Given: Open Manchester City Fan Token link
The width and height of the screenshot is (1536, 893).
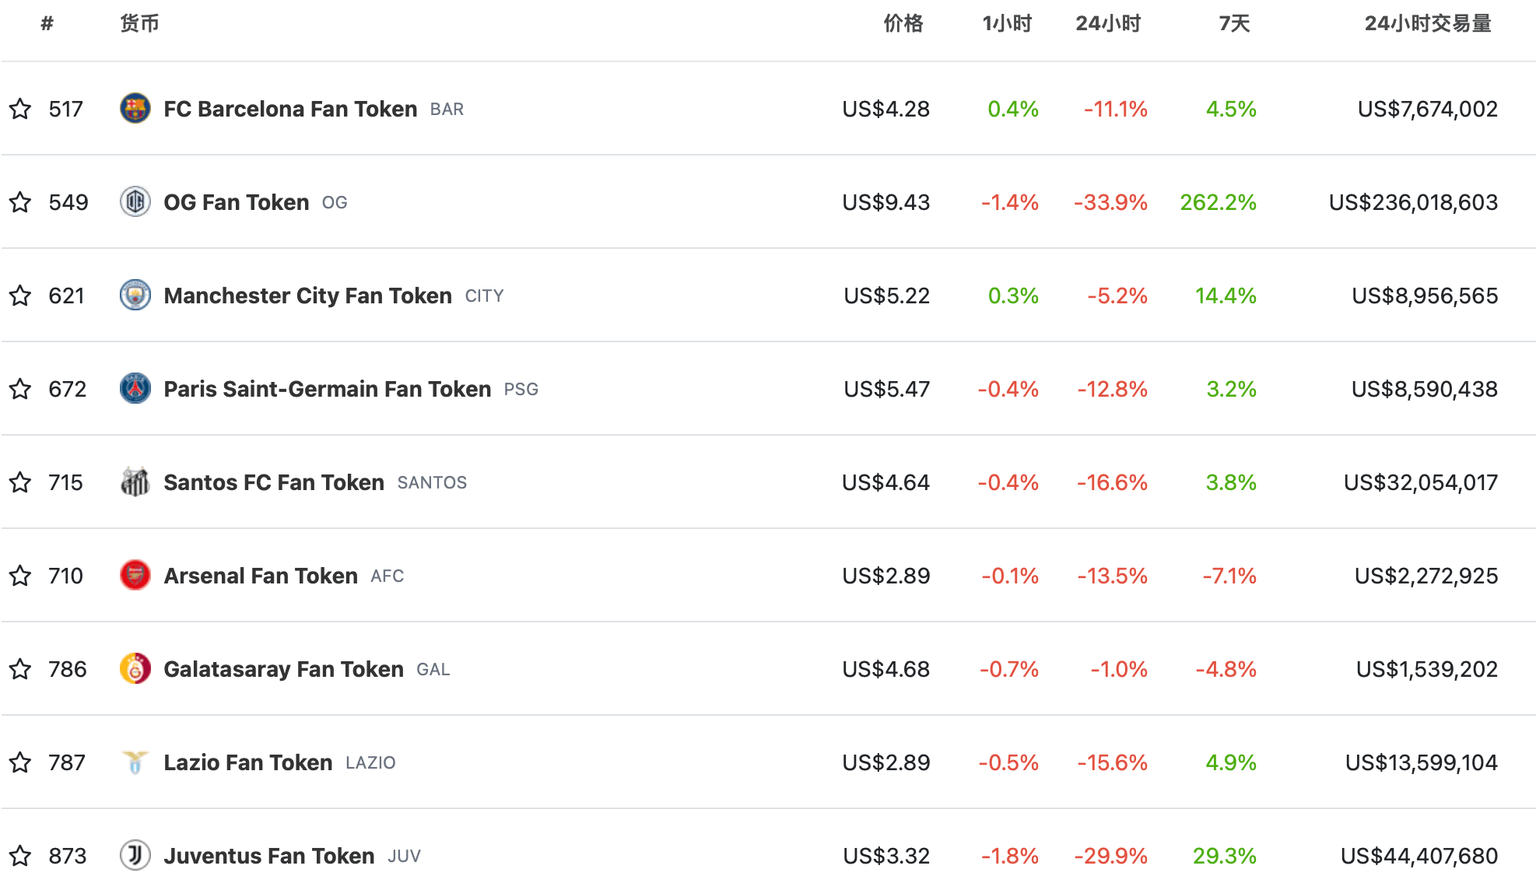Looking at the screenshot, I should (307, 296).
